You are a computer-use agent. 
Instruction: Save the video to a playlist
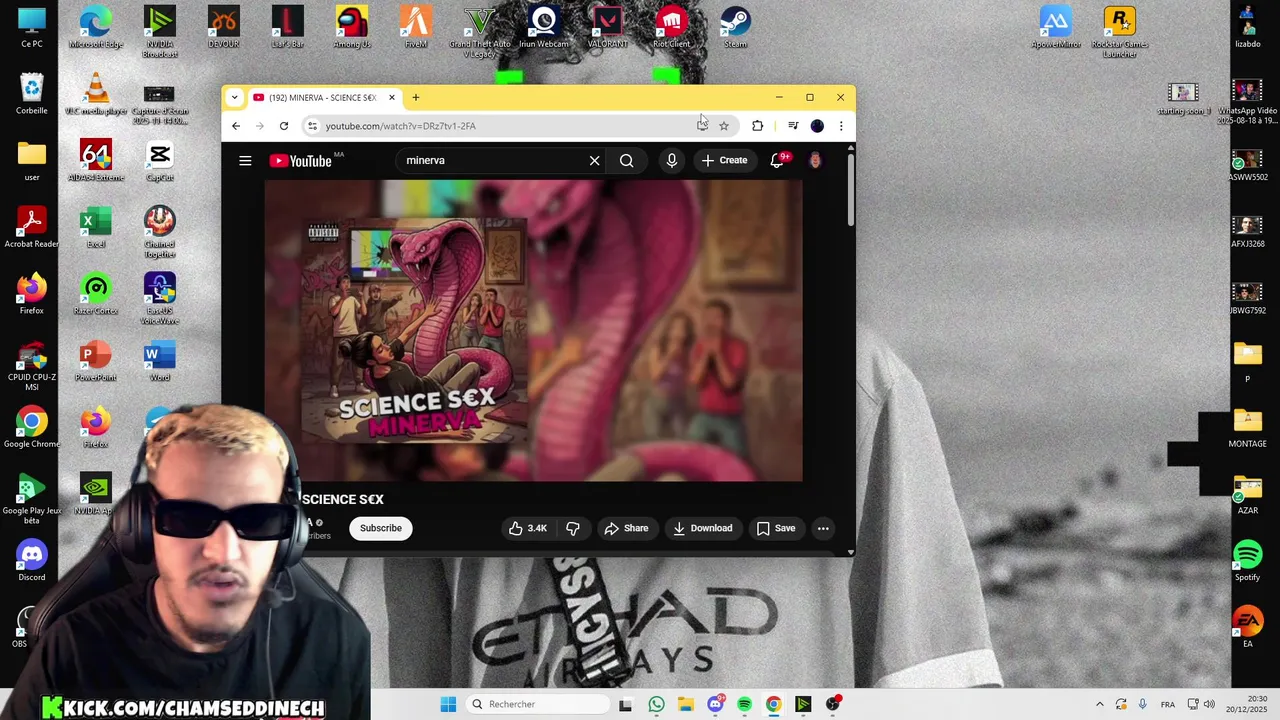776,528
